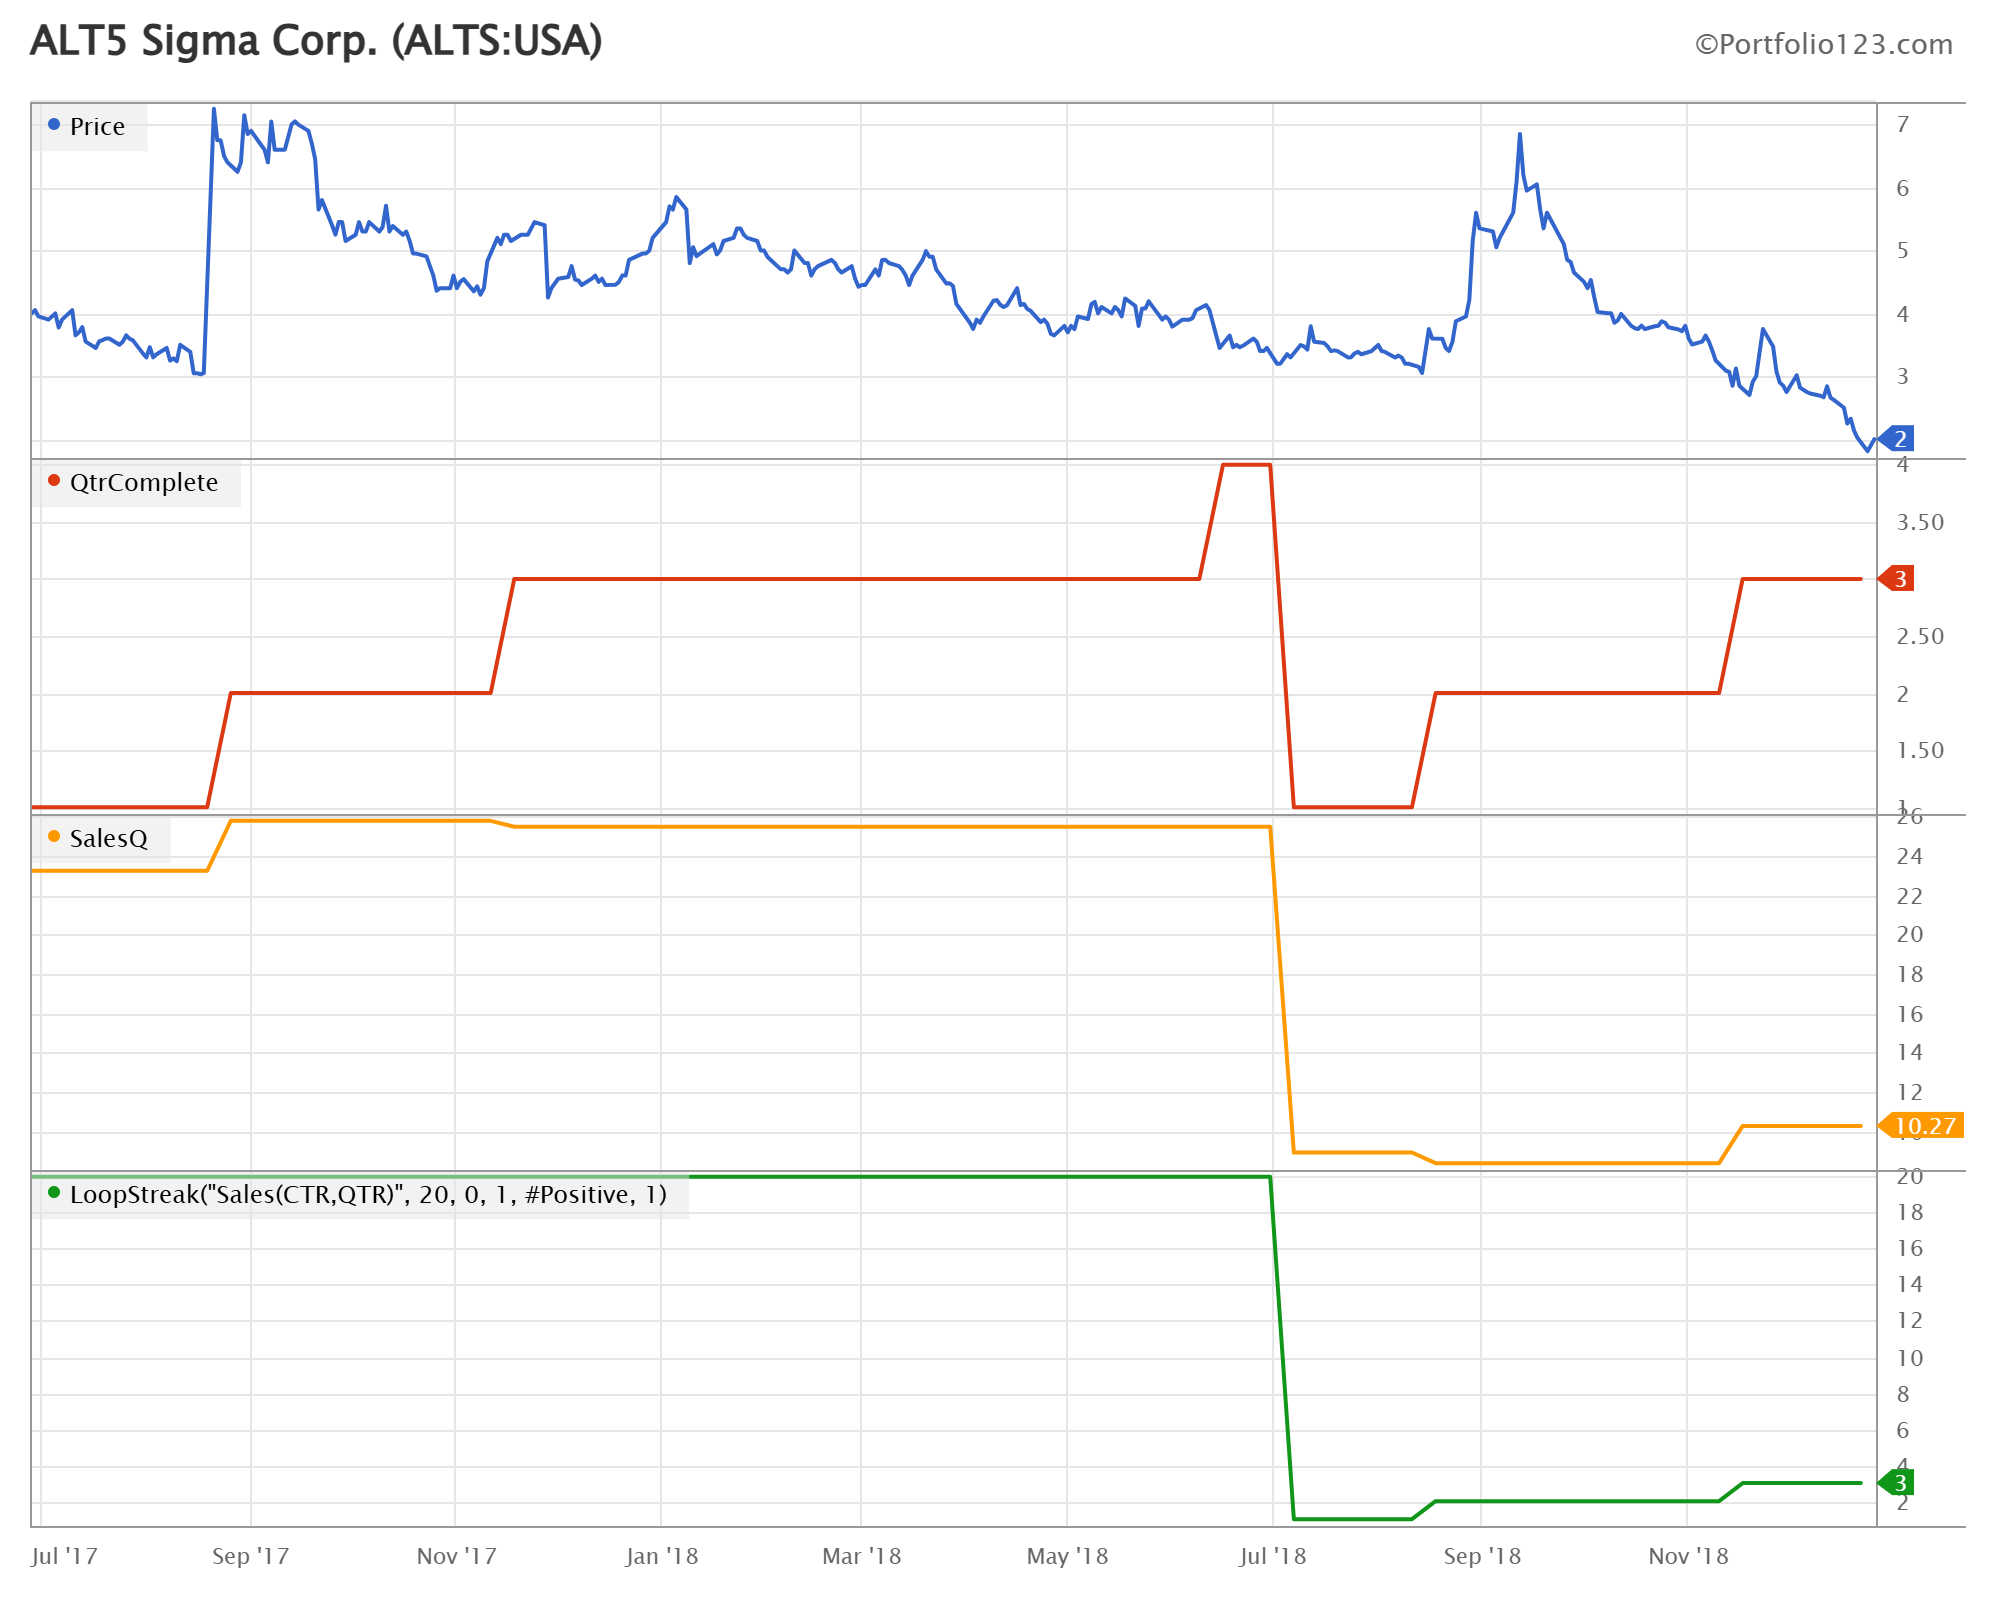This screenshot has width=1996, height=1600.
Task: Click the green LoopStreak legend dot
Action: tap(54, 1193)
